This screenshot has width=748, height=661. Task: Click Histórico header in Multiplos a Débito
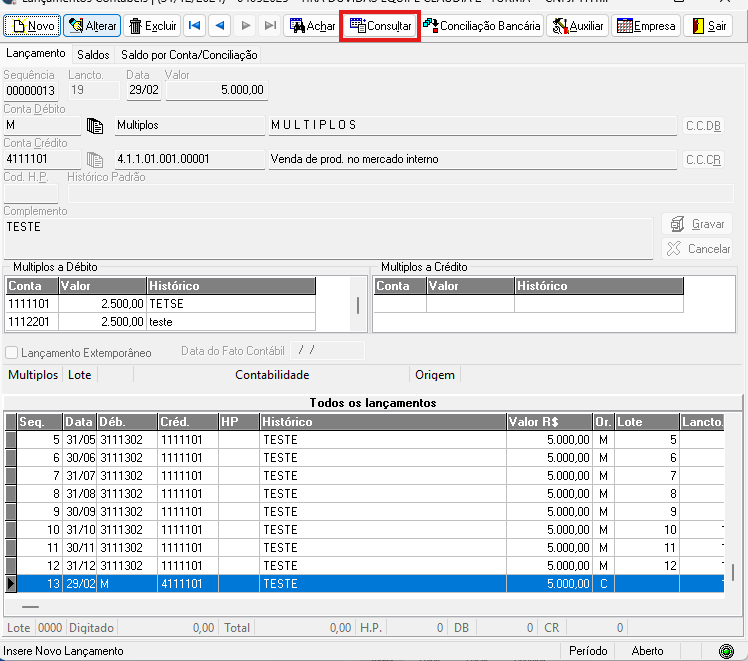coord(231,286)
